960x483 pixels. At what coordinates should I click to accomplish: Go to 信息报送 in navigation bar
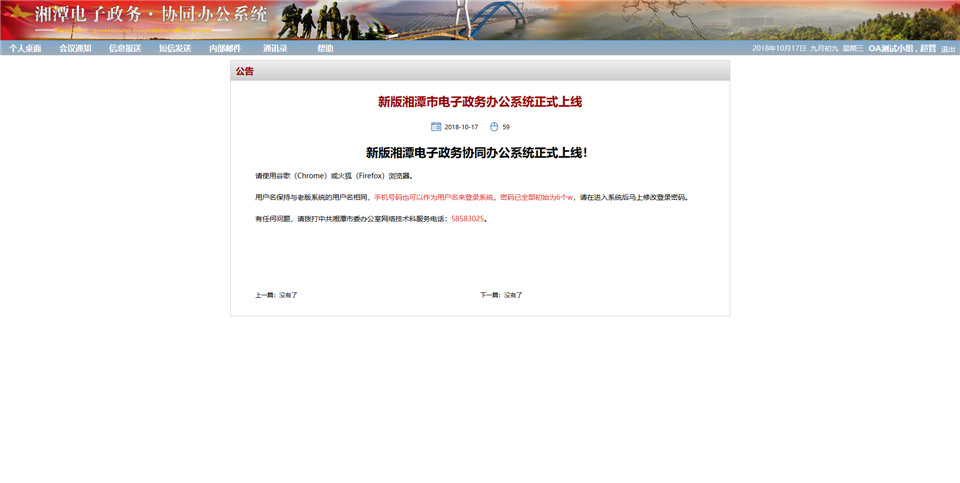coord(125,48)
